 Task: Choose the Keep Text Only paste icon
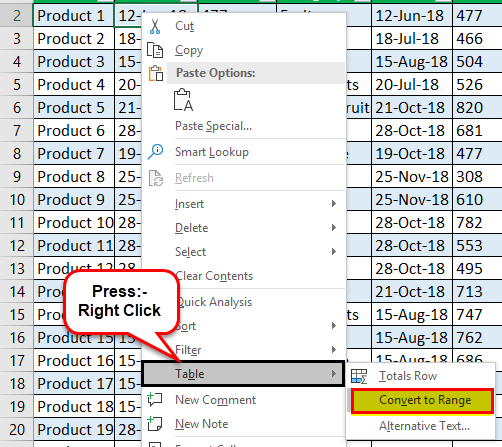coord(183,100)
